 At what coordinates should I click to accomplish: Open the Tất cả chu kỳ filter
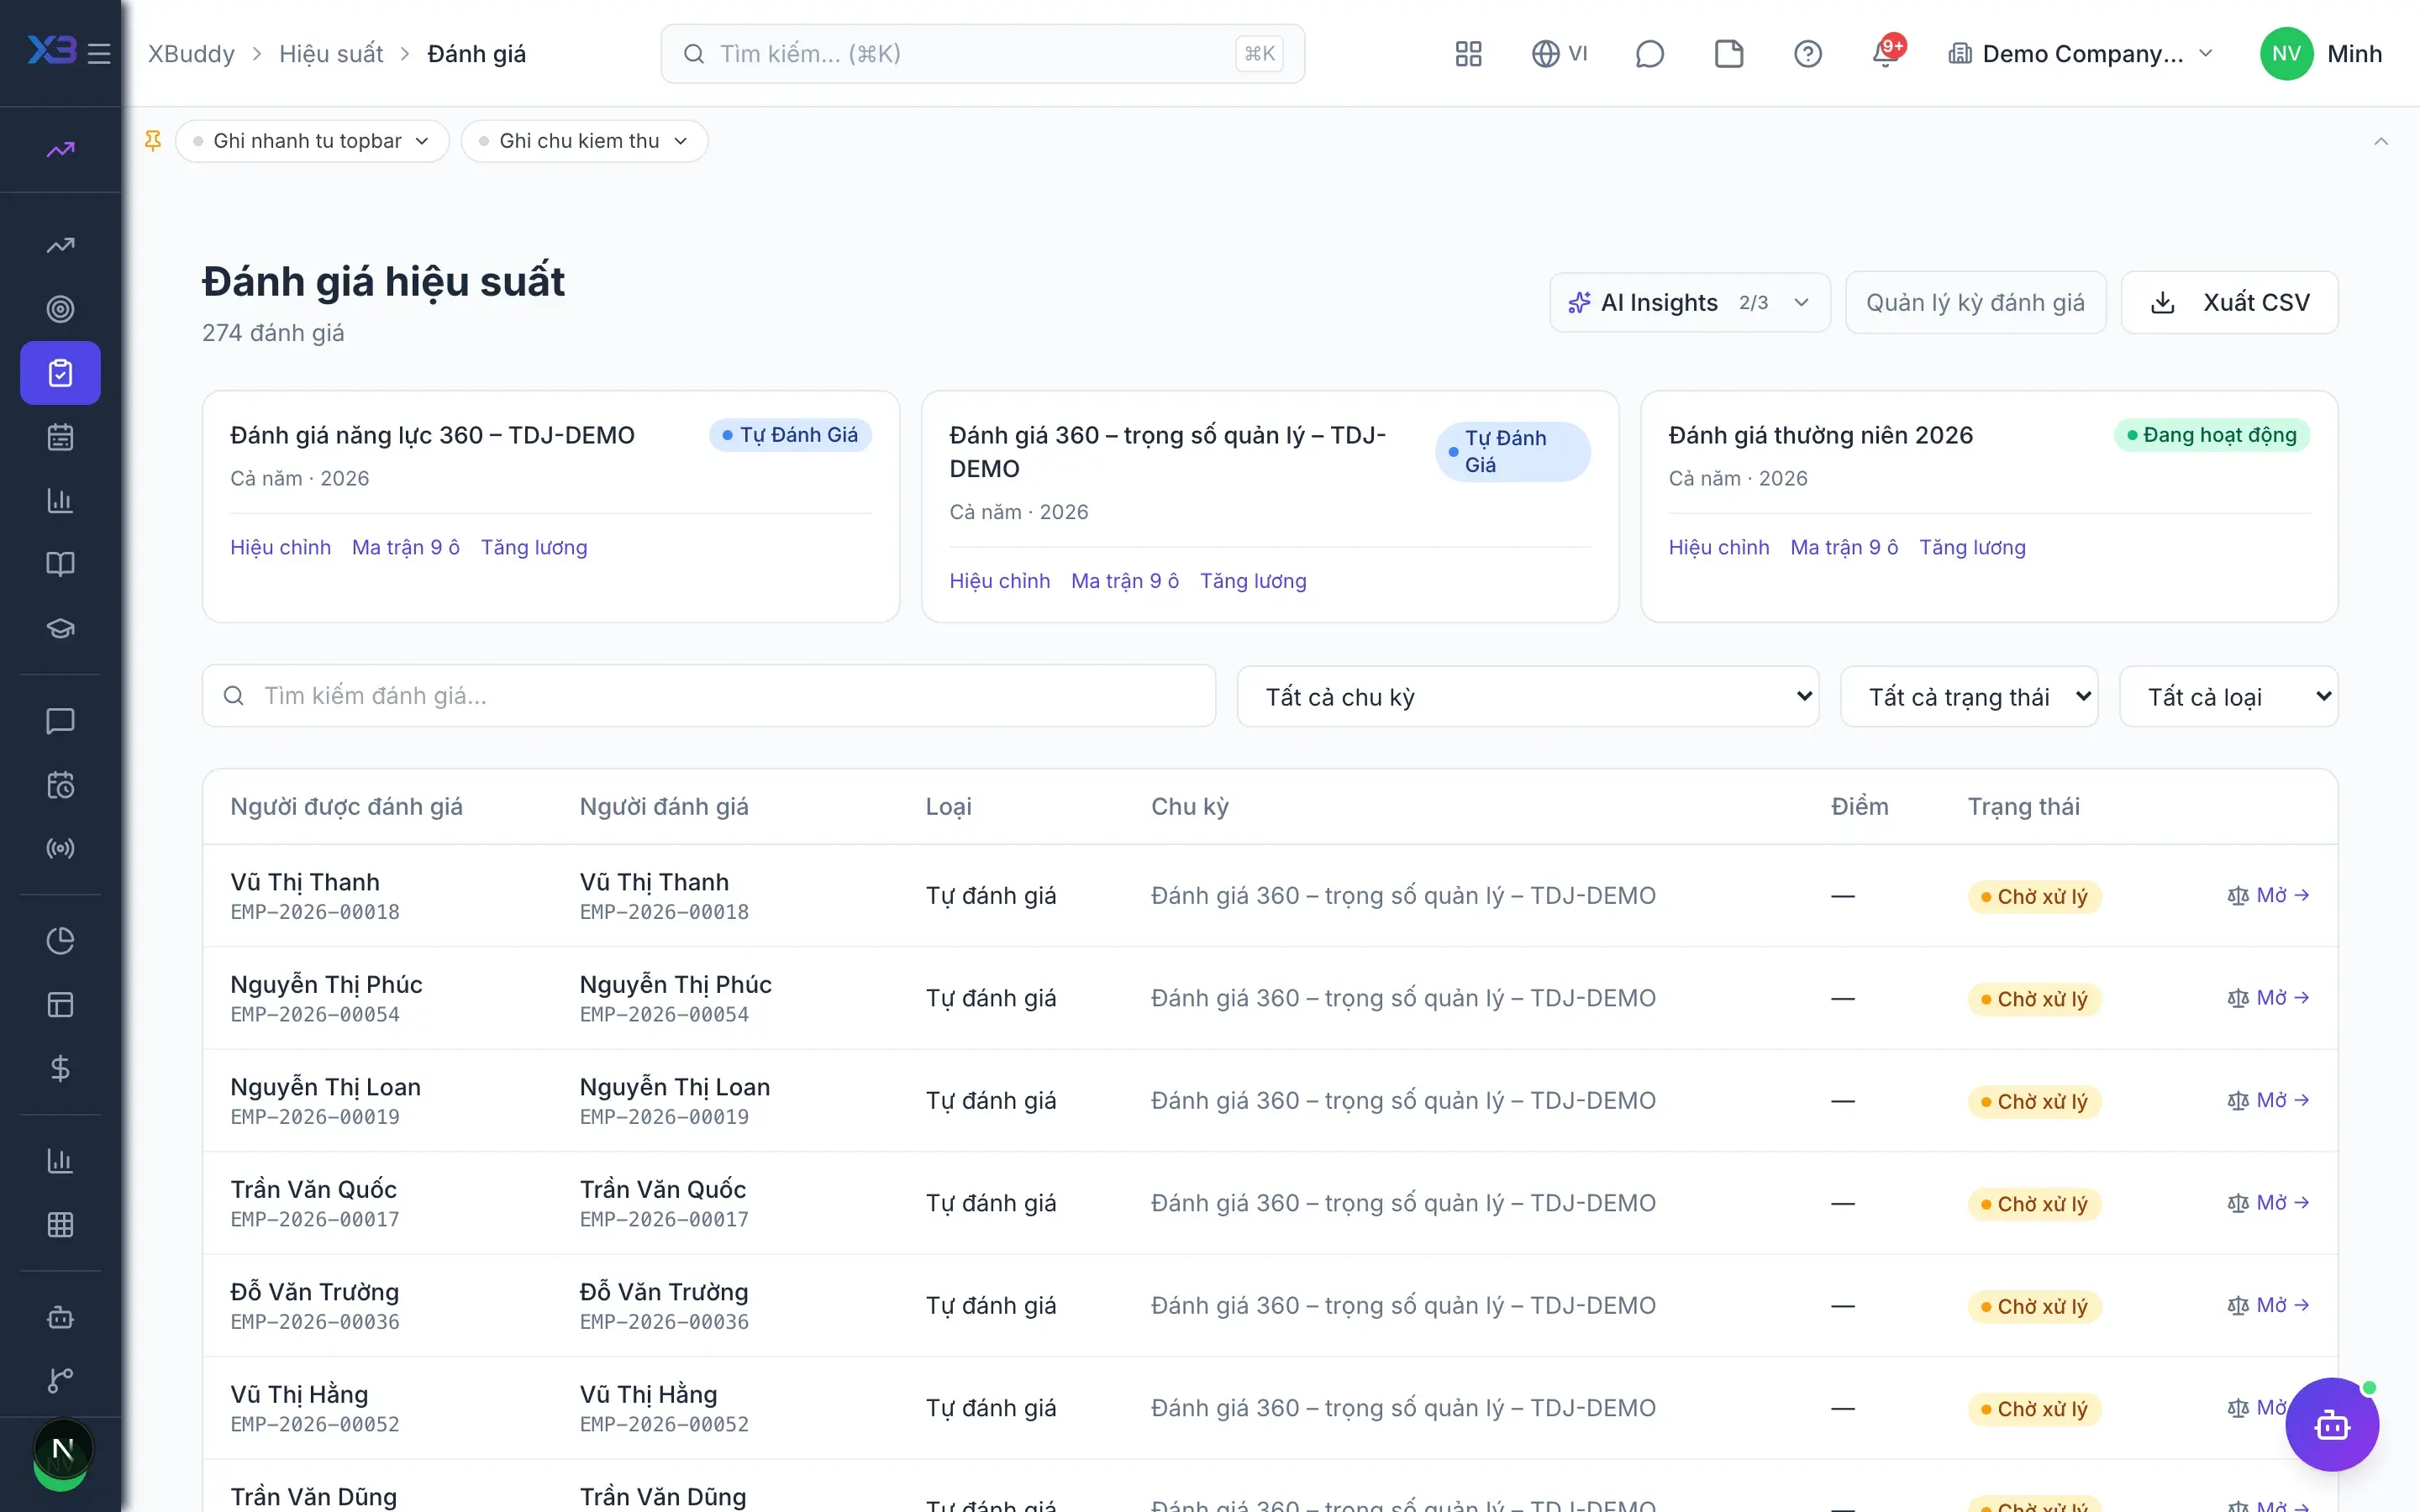click(1528, 697)
